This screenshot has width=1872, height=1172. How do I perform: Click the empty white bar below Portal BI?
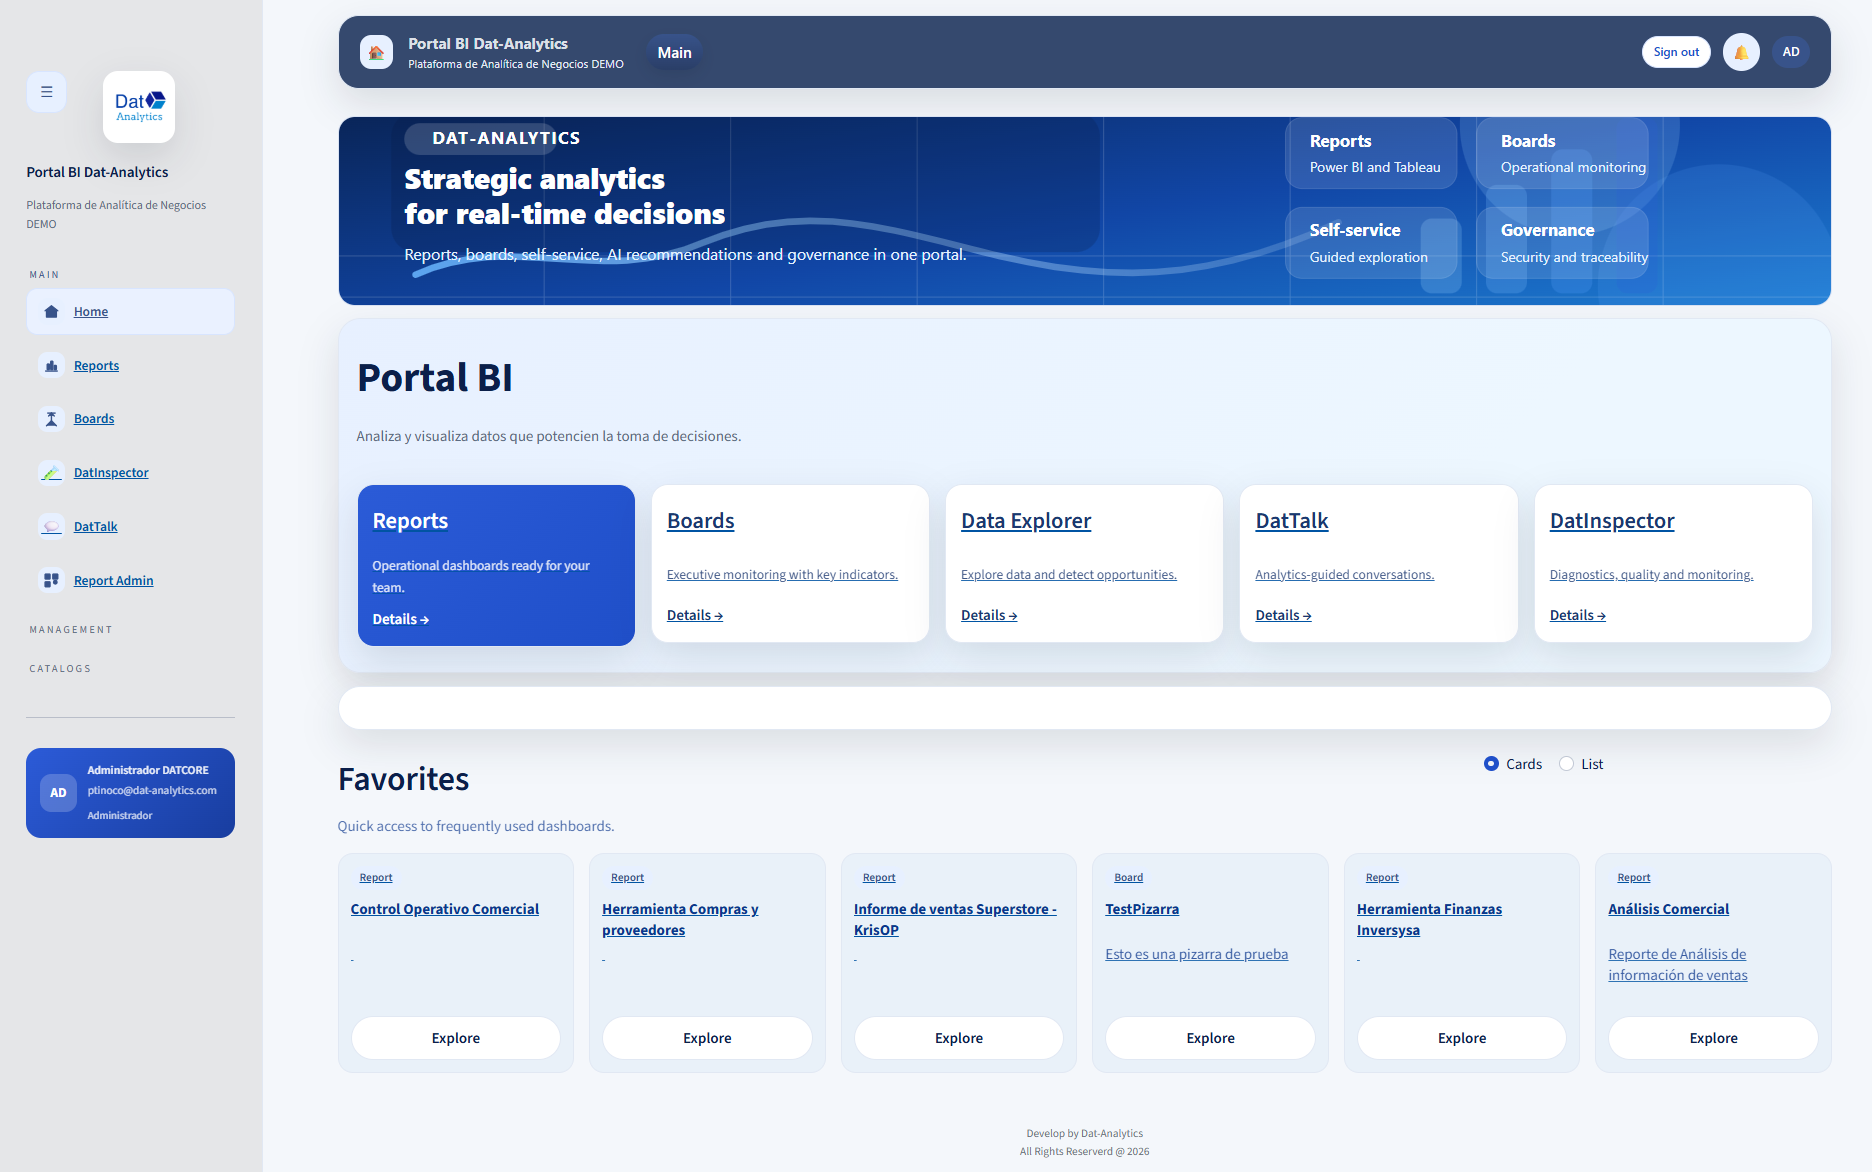pyautogui.click(x=1084, y=708)
